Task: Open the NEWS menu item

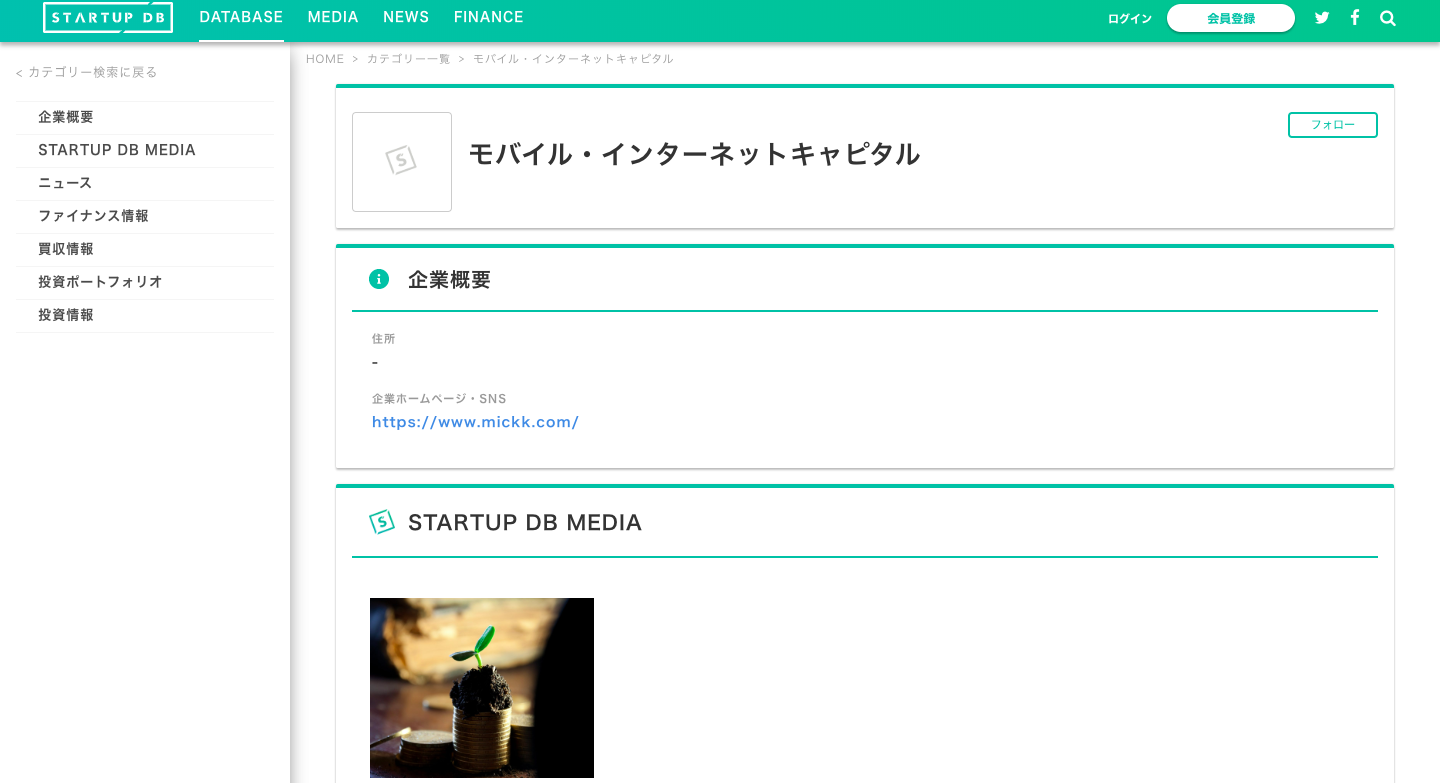Action: coord(406,17)
